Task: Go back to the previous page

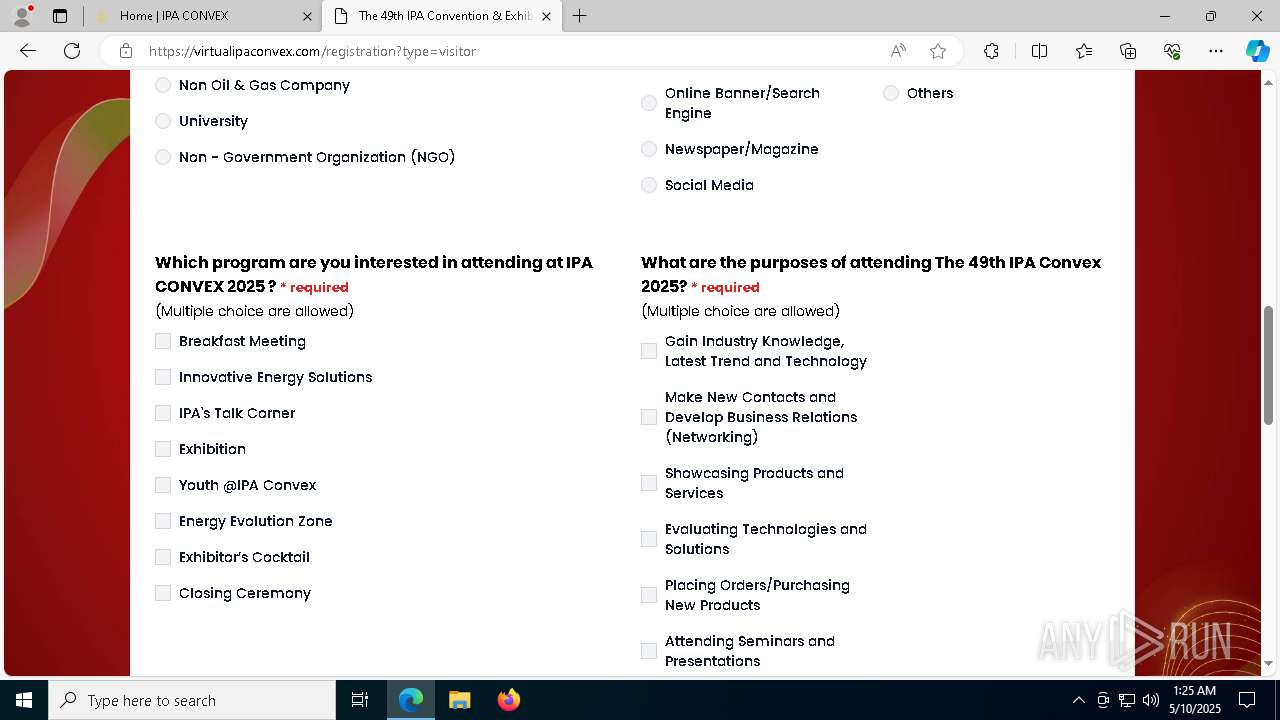Action: tap(28, 51)
